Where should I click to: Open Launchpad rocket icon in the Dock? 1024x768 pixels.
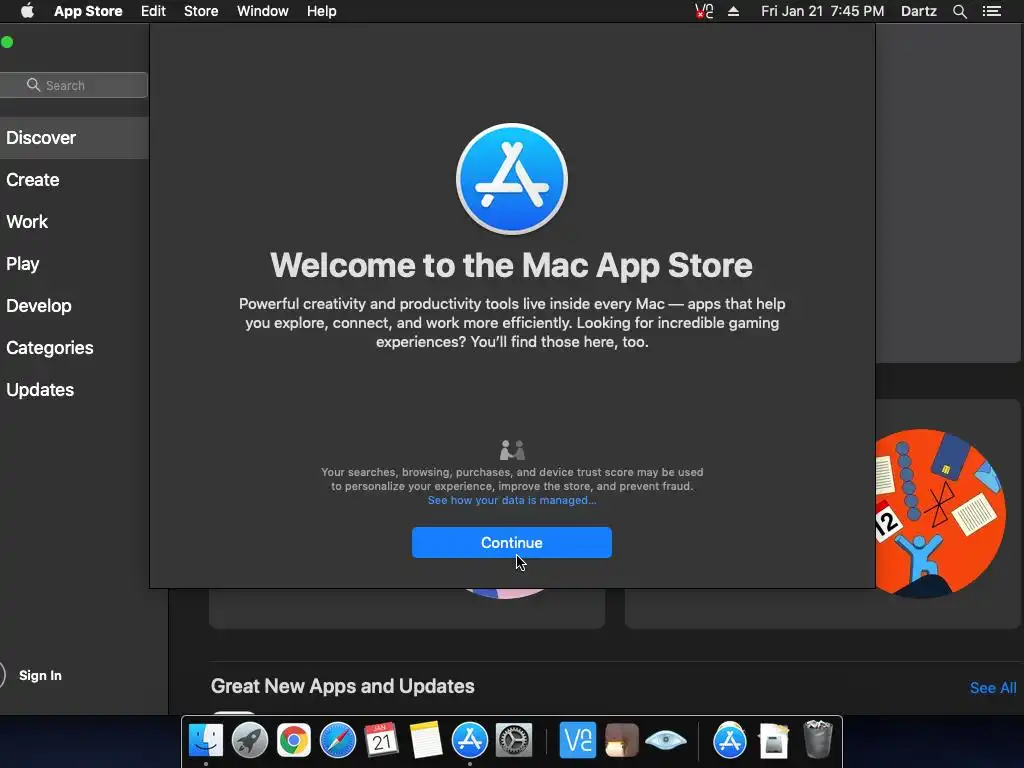[249, 740]
